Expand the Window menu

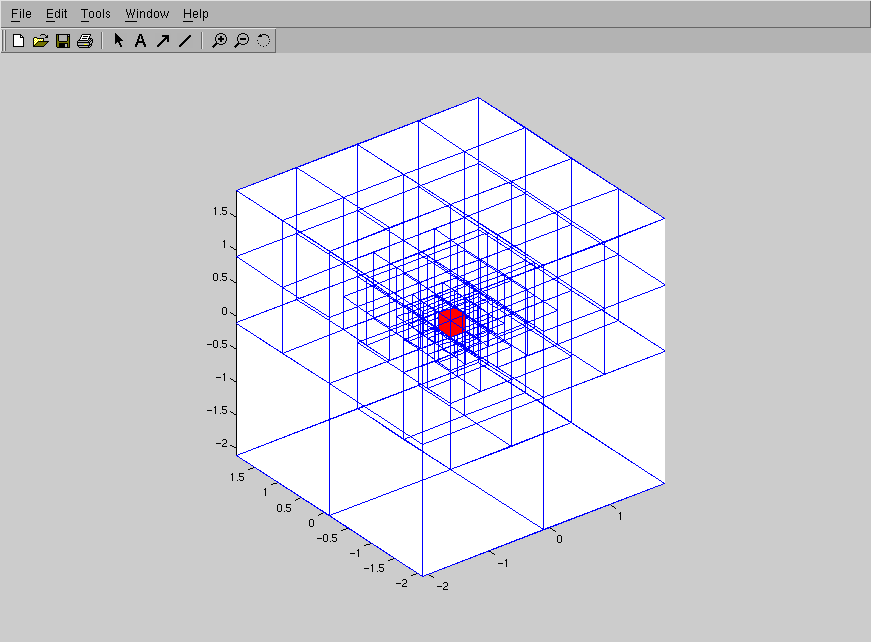tap(147, 14)
